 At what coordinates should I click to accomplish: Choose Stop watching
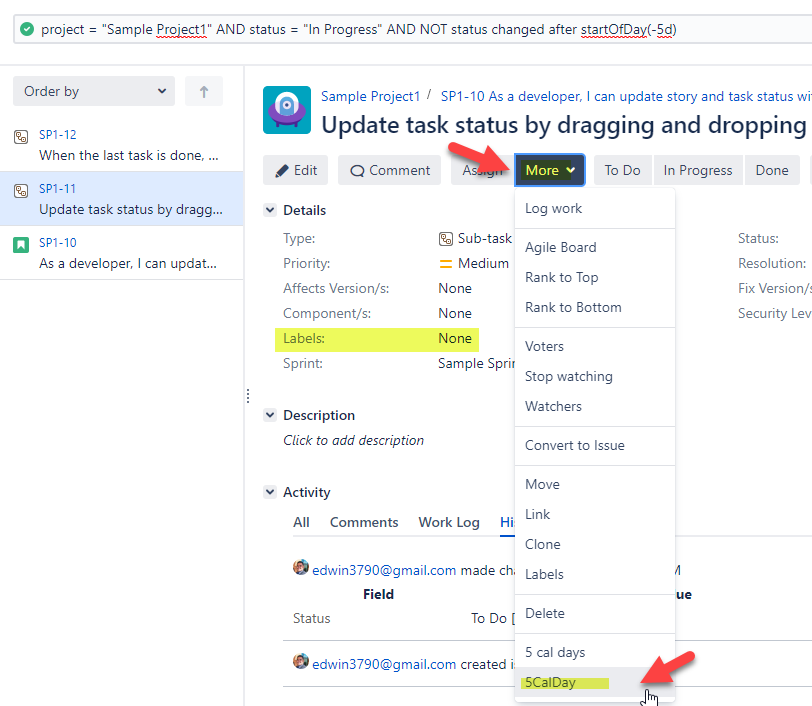pyautogui.click(x=594, y=376)
